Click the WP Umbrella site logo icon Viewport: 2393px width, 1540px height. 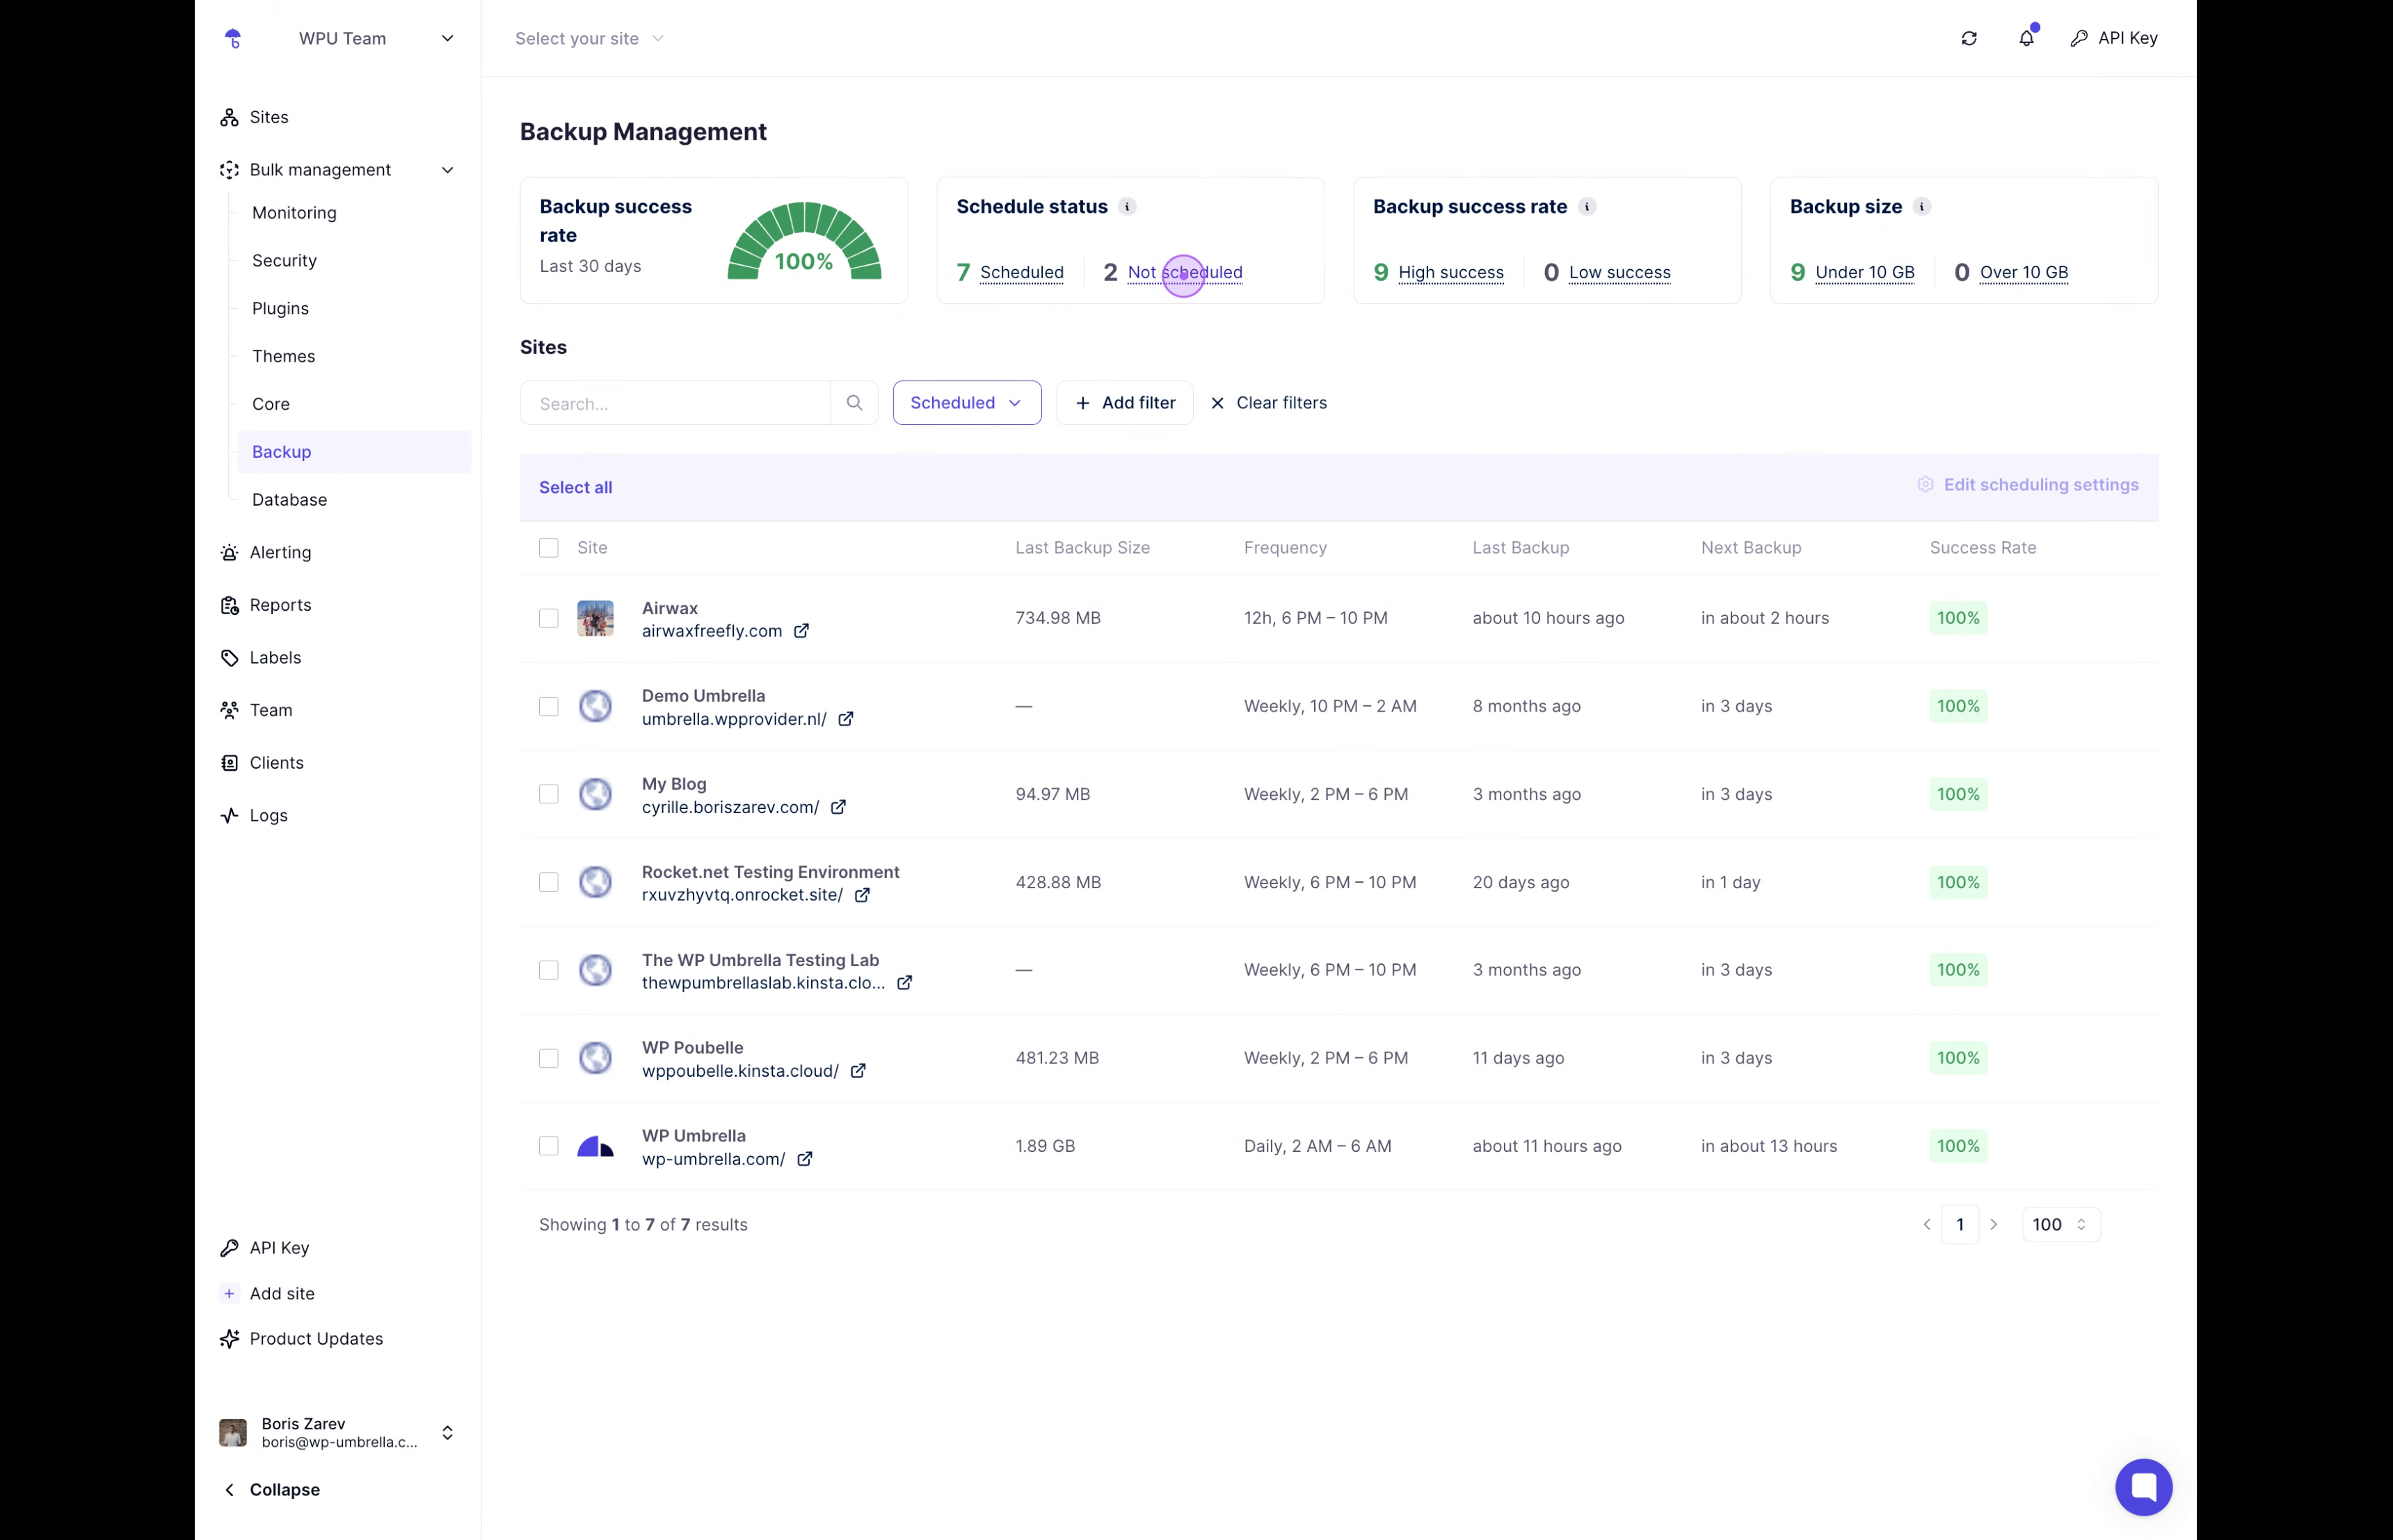point(595,1146)
